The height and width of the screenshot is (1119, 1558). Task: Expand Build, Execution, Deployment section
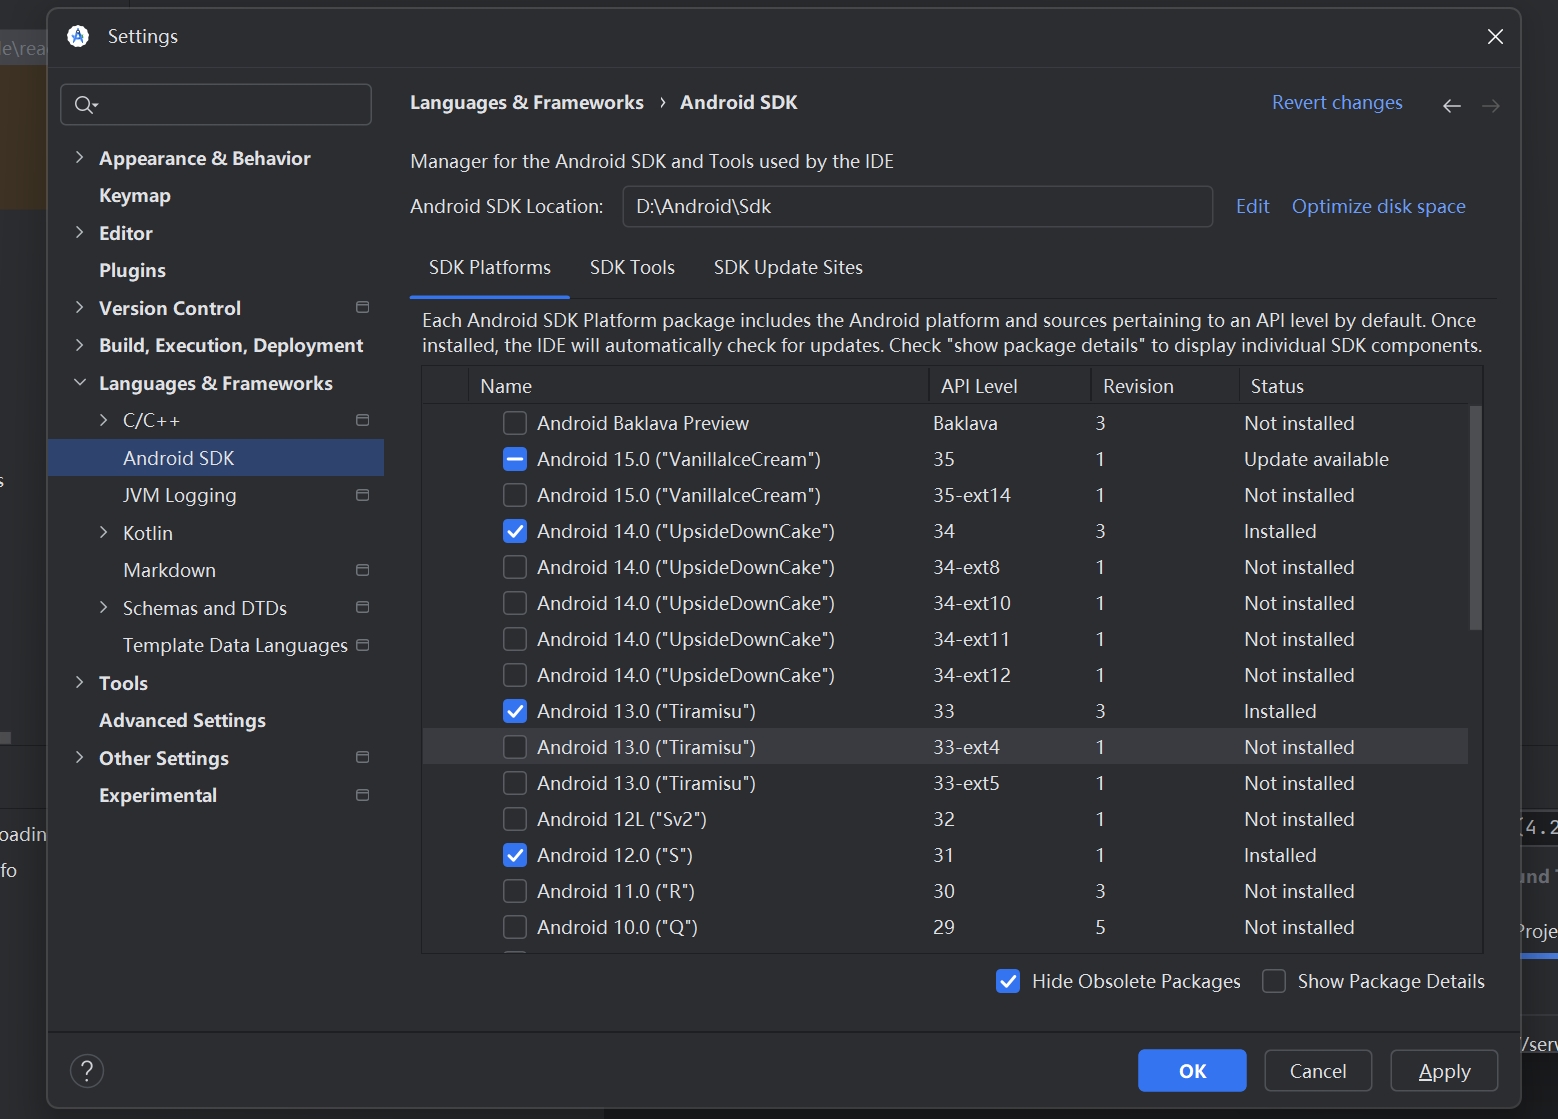coord(80,345)
